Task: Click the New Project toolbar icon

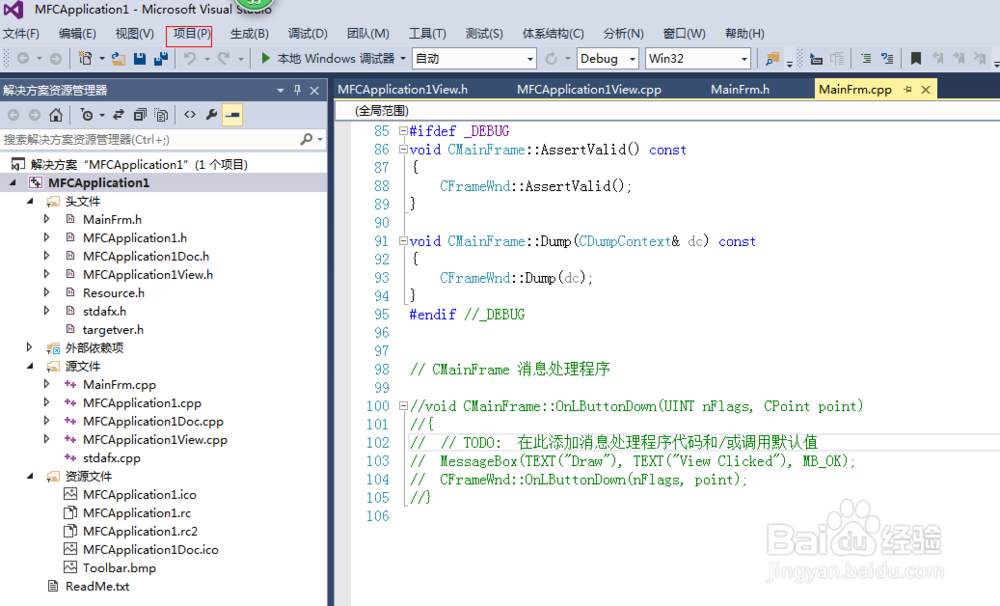Action: point(85,59)
